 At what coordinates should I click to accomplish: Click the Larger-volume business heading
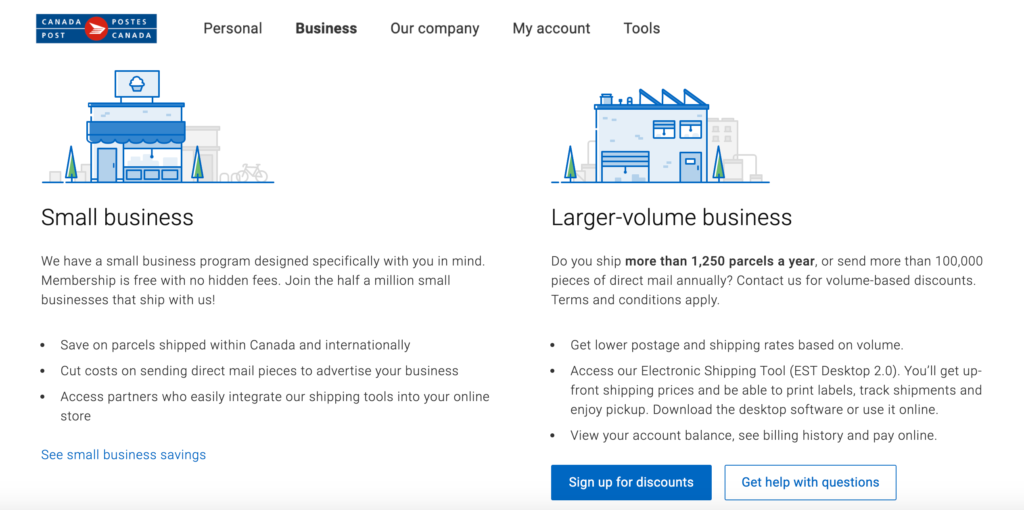pos(671,217)
